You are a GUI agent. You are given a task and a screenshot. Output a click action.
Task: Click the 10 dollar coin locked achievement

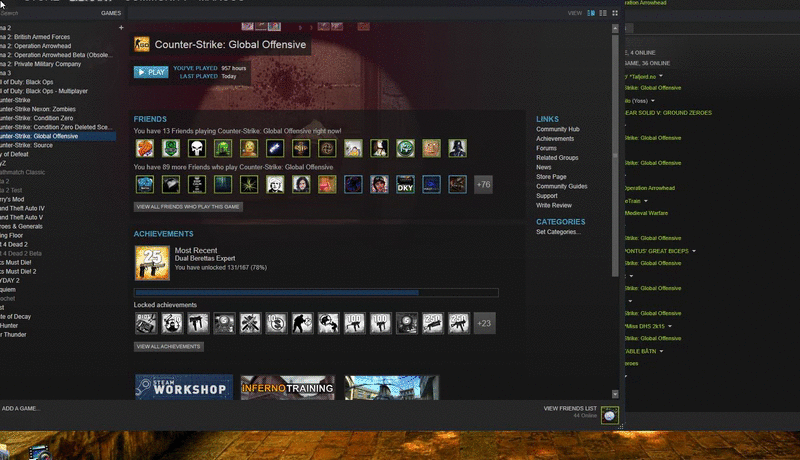point(276,323)
